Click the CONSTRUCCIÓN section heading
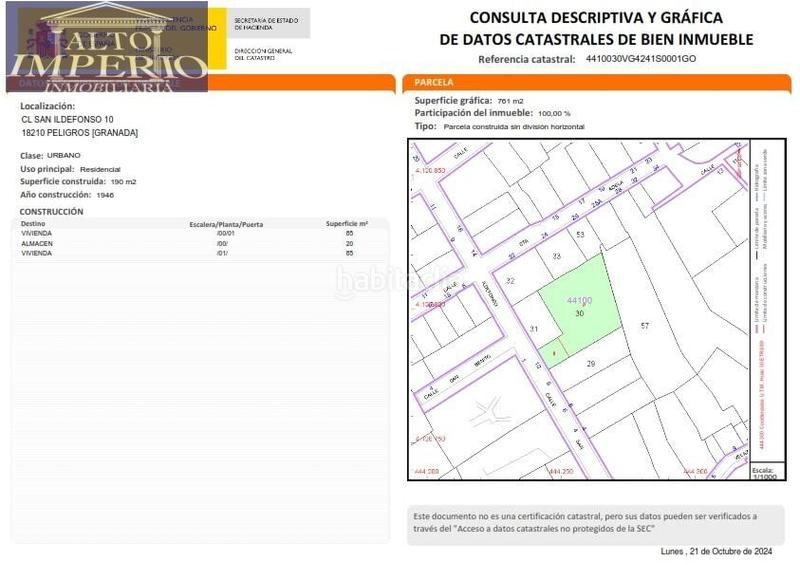This screenshot has height=565, width=800. pos(52,212)
